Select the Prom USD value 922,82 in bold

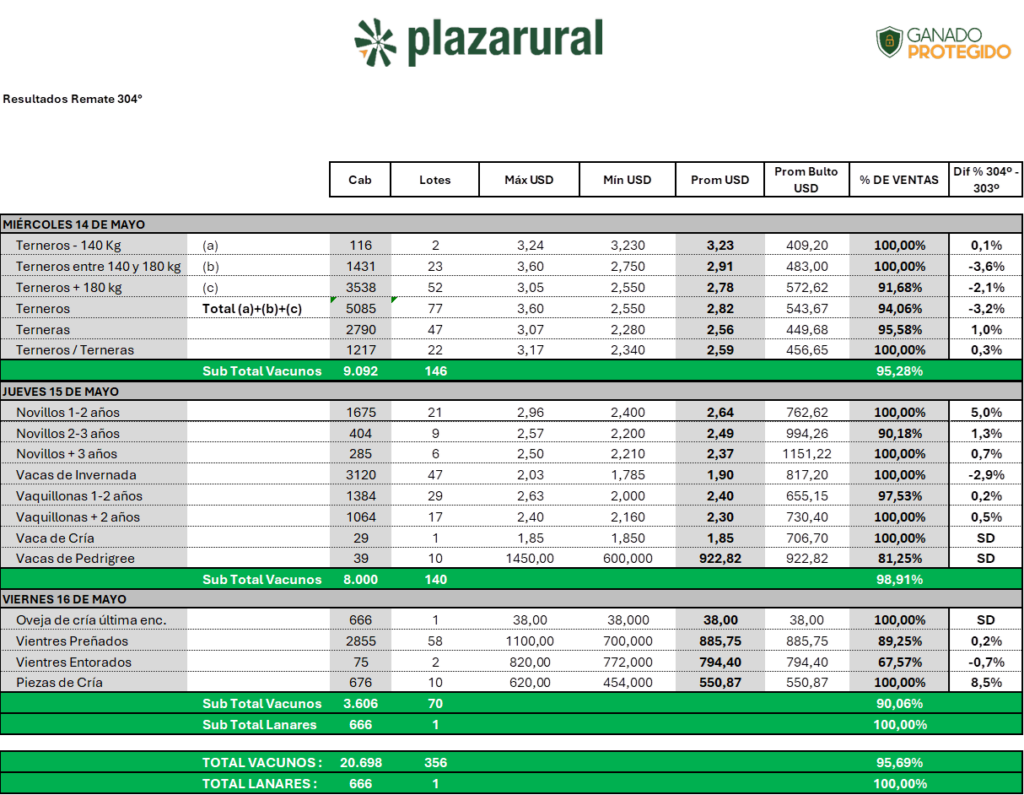coord(720,559)
